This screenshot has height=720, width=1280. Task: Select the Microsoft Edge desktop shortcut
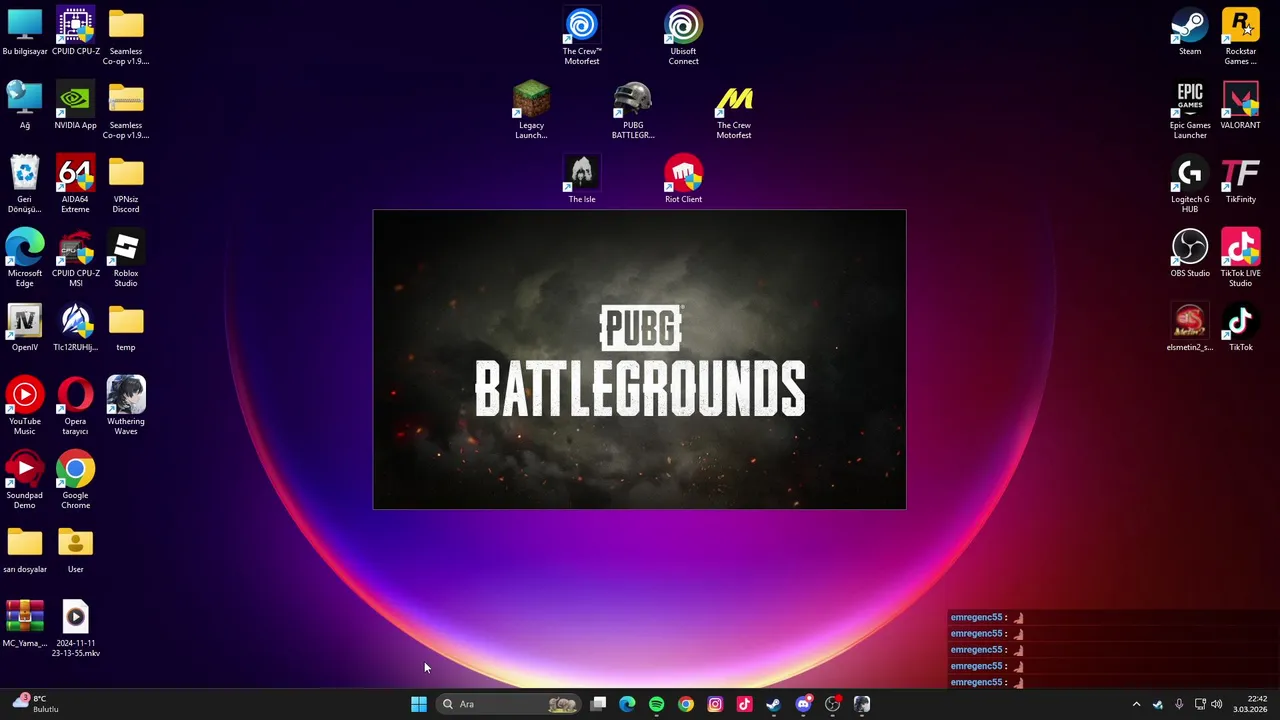click(x=25, y=258)
